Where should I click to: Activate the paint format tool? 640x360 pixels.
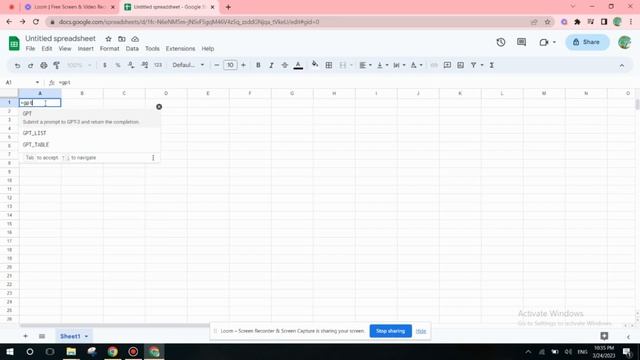click(x=57, y=65)
